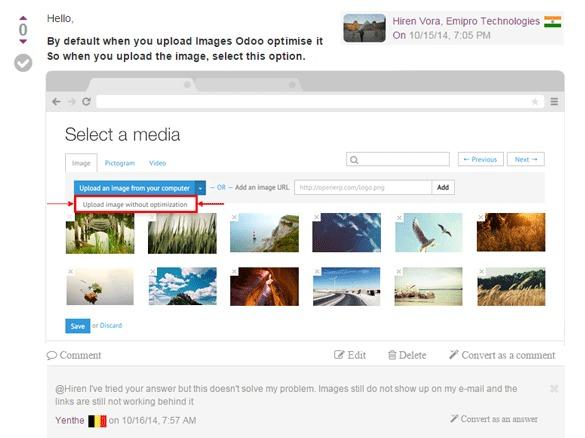Open the browser hamburger menu
Screen dimensions: 585x438
(x=554, y=101)
